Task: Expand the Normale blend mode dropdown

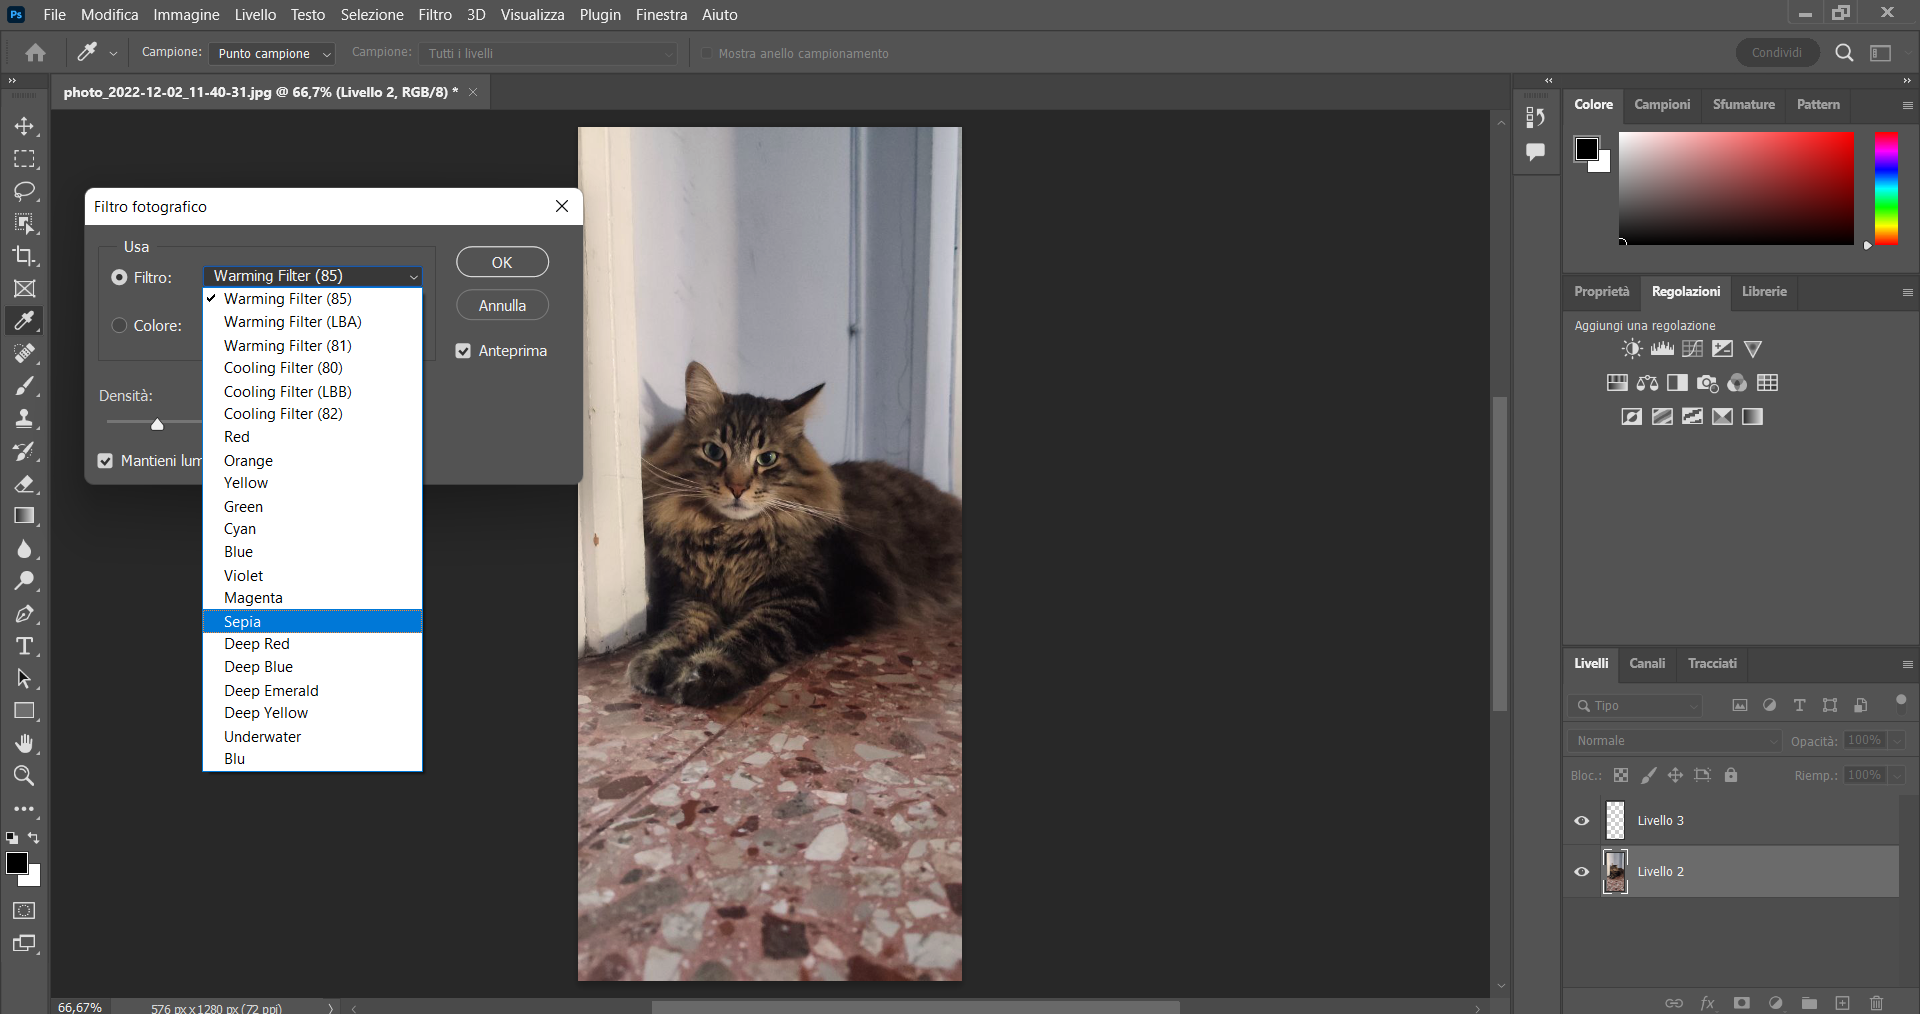Action: [1674, 741]
